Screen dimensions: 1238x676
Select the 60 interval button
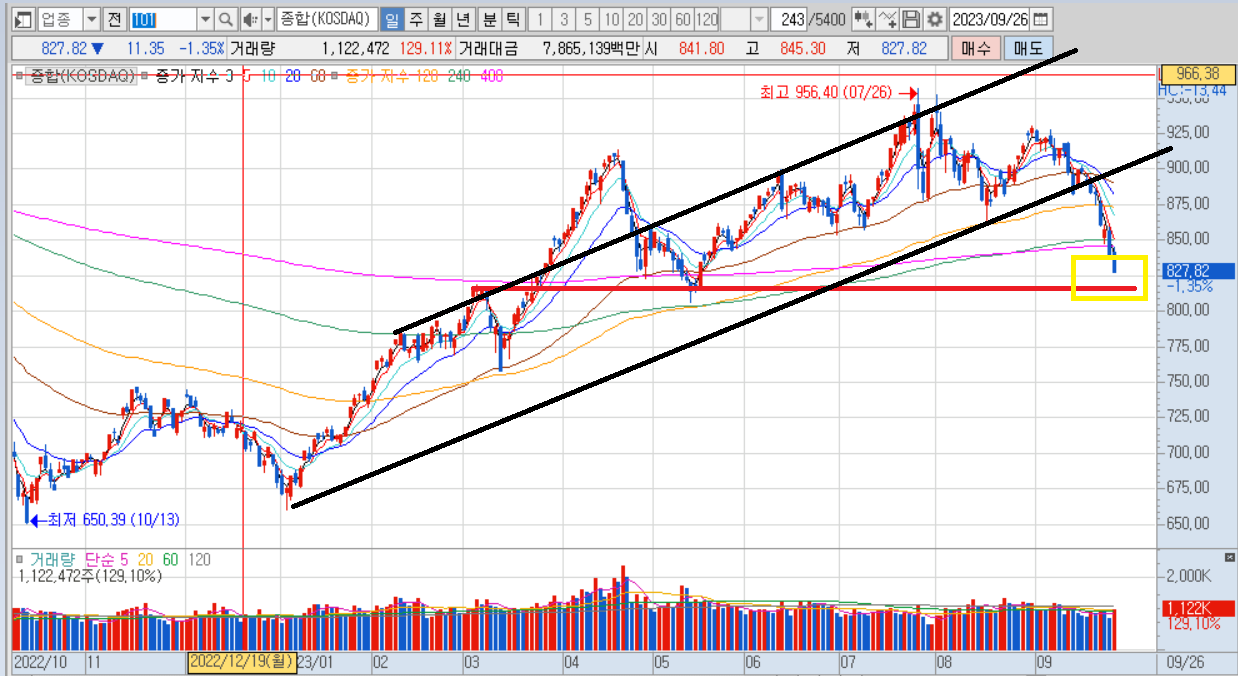682,19
